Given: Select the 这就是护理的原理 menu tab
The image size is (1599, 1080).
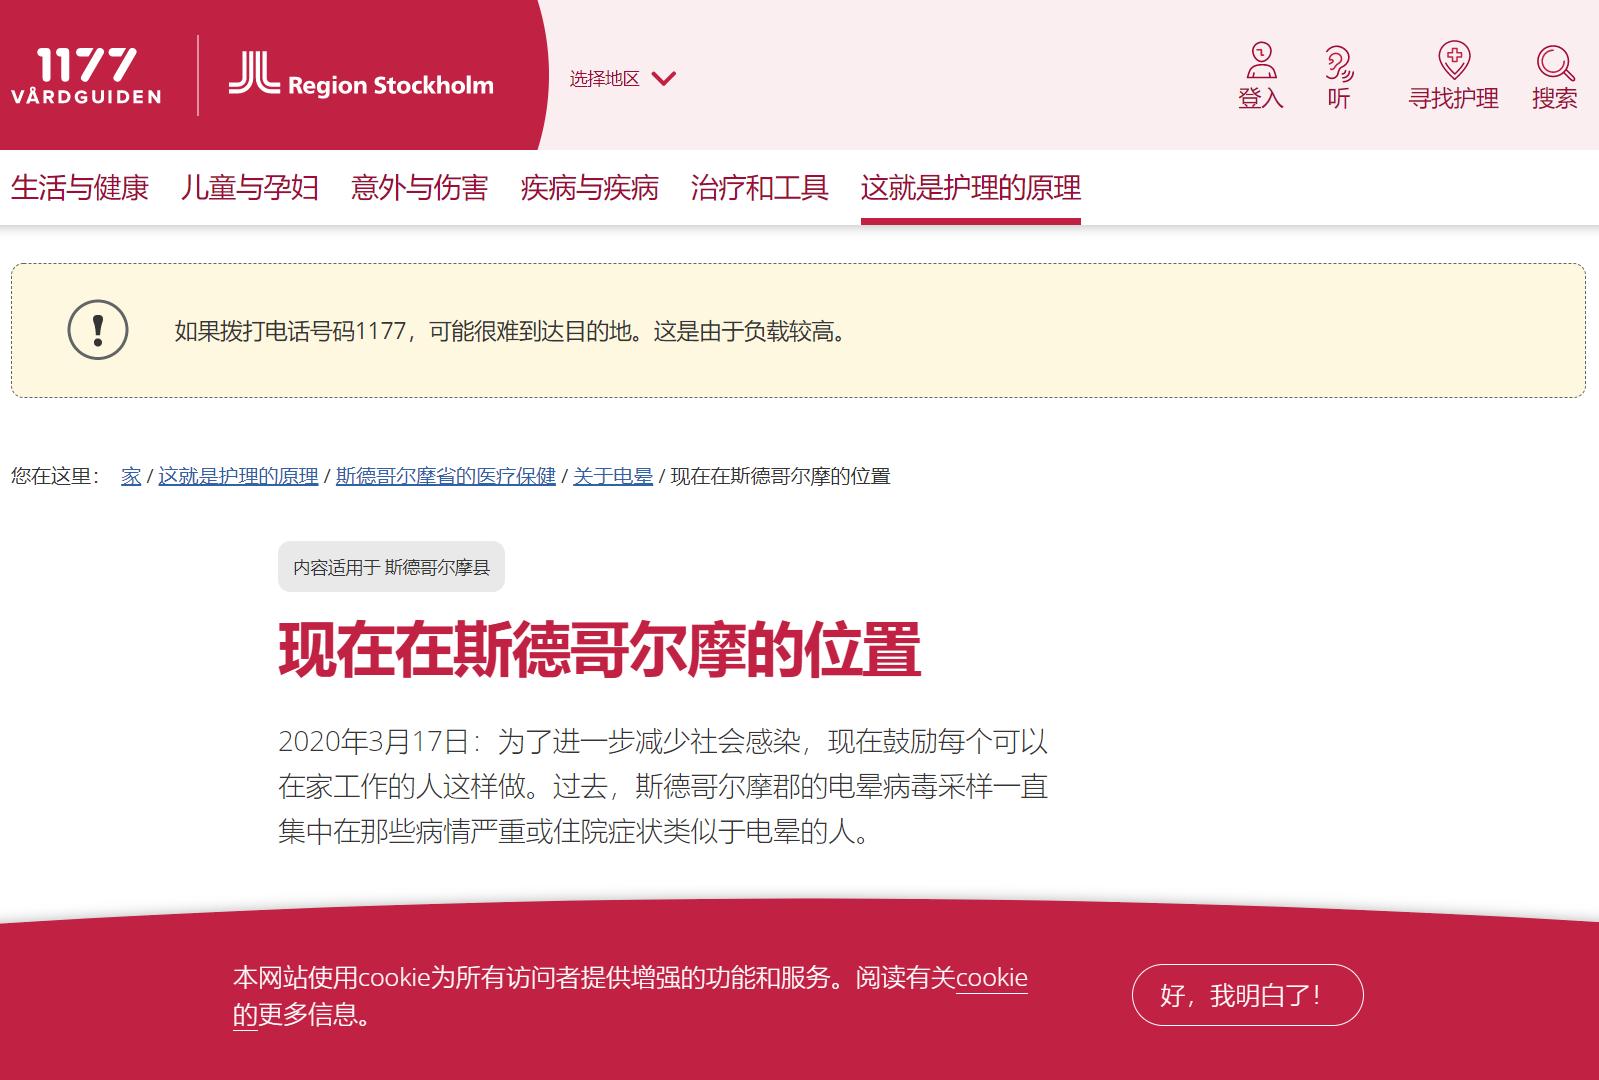Looking at the screenshot, I should coord(971,187).
